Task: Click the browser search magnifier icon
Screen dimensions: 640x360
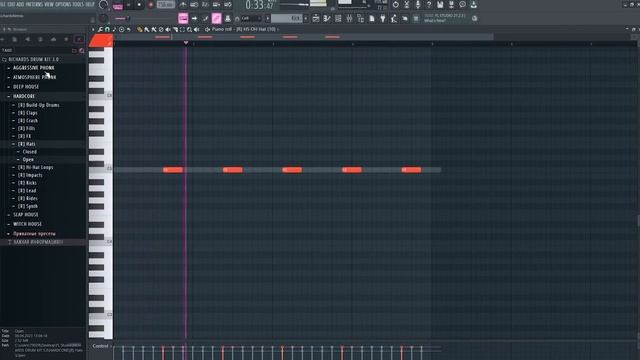Action: click(82, 51)
